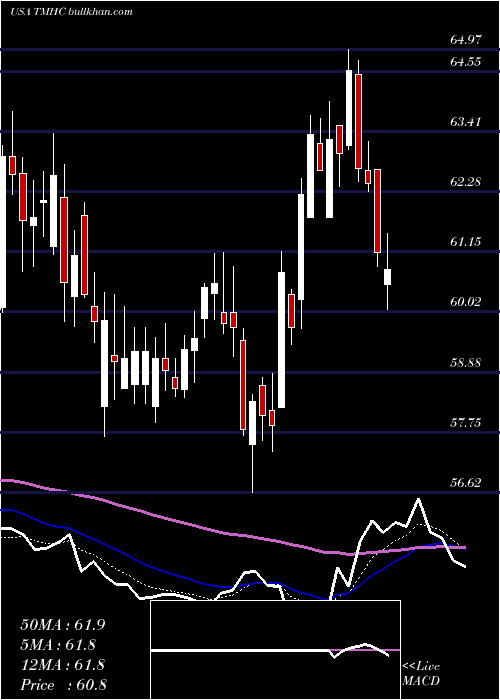The image size is (500, 700).
Task: Click the 62.28 price level label
Action: click(x=466, y=182)
